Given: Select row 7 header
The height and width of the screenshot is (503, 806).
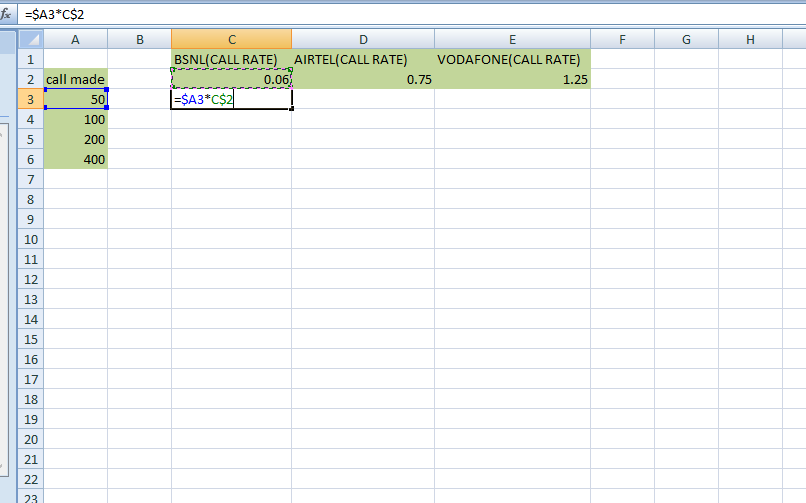Looking at the screenshot, I should 31,180.
